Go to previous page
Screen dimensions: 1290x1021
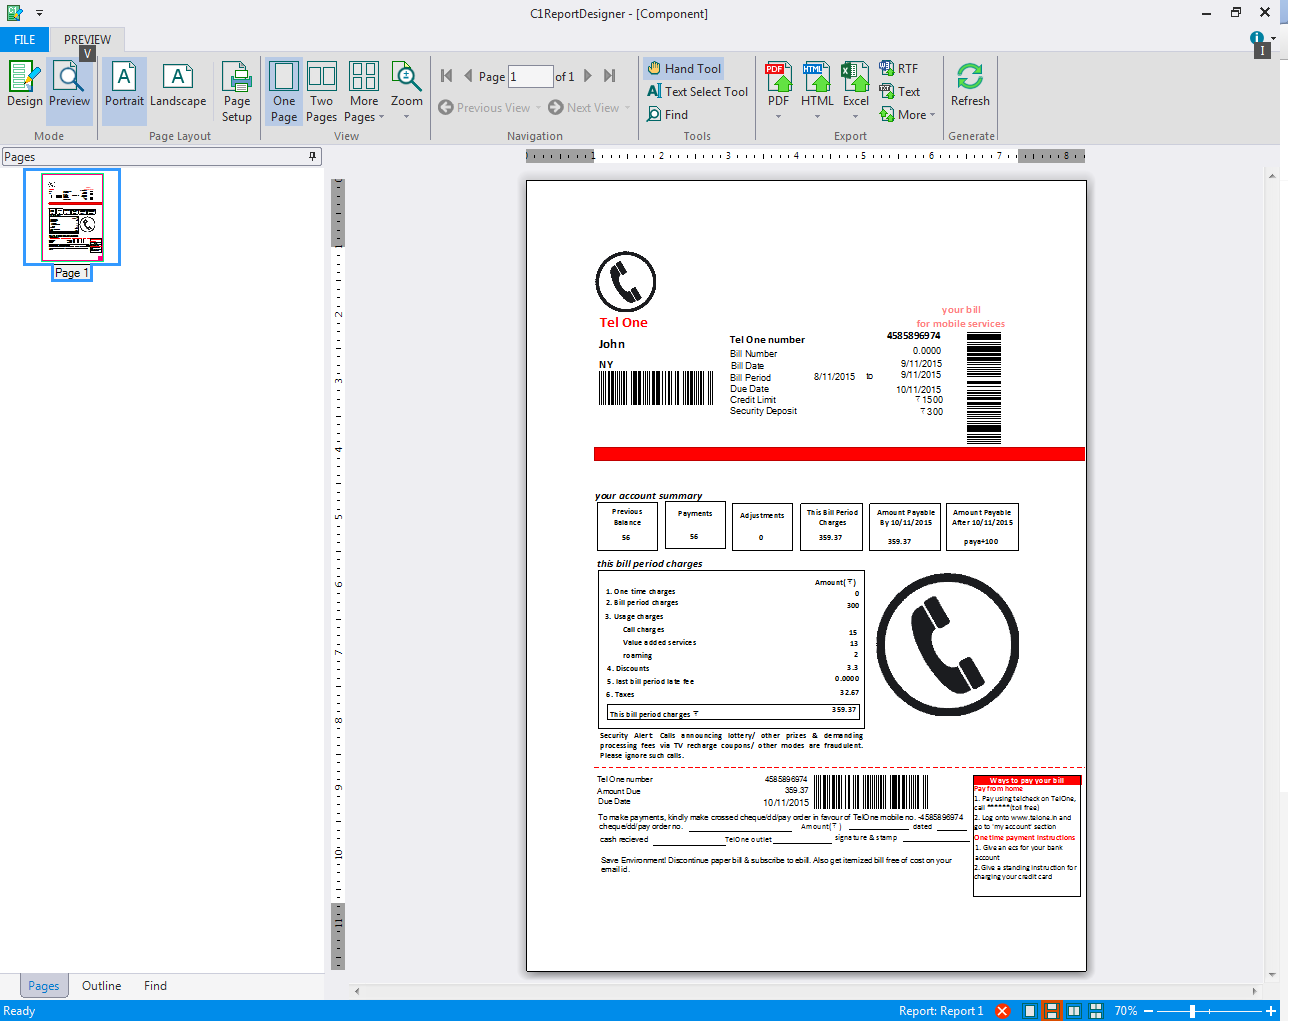click(468, 76)
